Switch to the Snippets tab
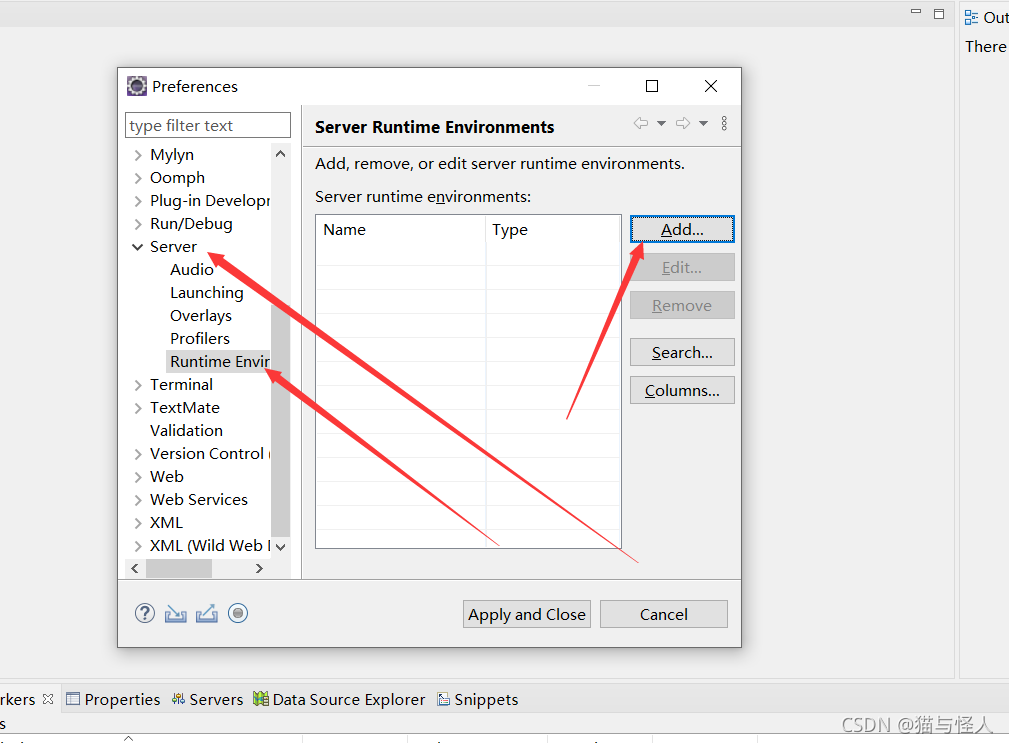 (x=477, y=699)
